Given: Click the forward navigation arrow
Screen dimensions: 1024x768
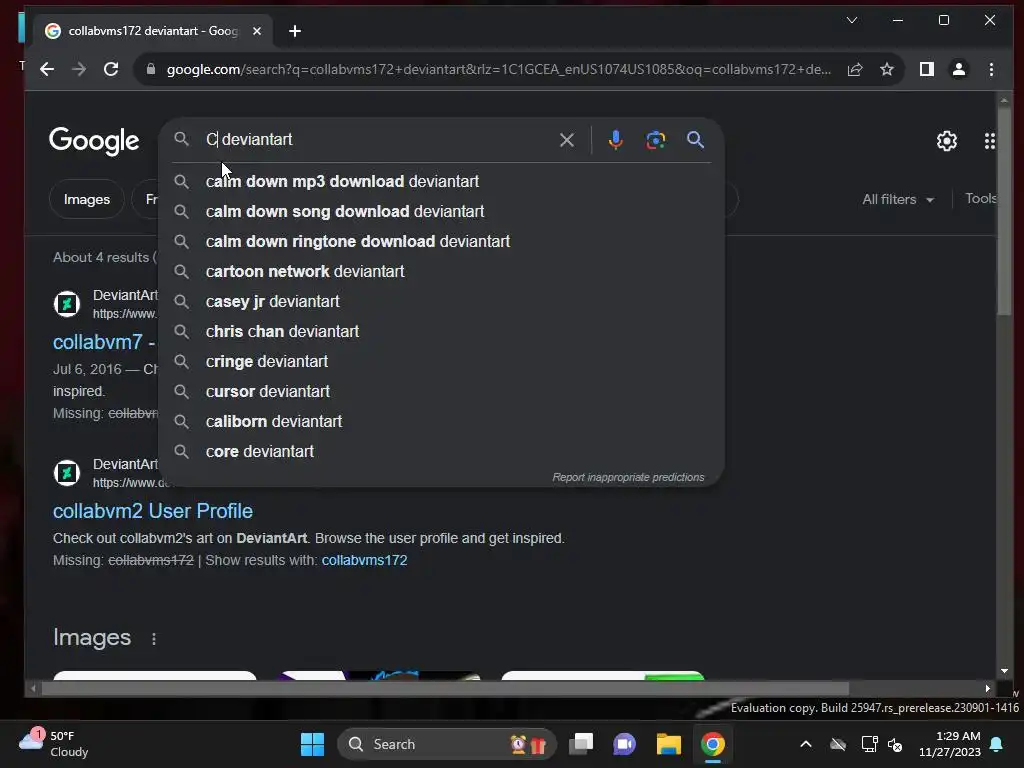Looking at the screenshot, I should pos(79,69).
